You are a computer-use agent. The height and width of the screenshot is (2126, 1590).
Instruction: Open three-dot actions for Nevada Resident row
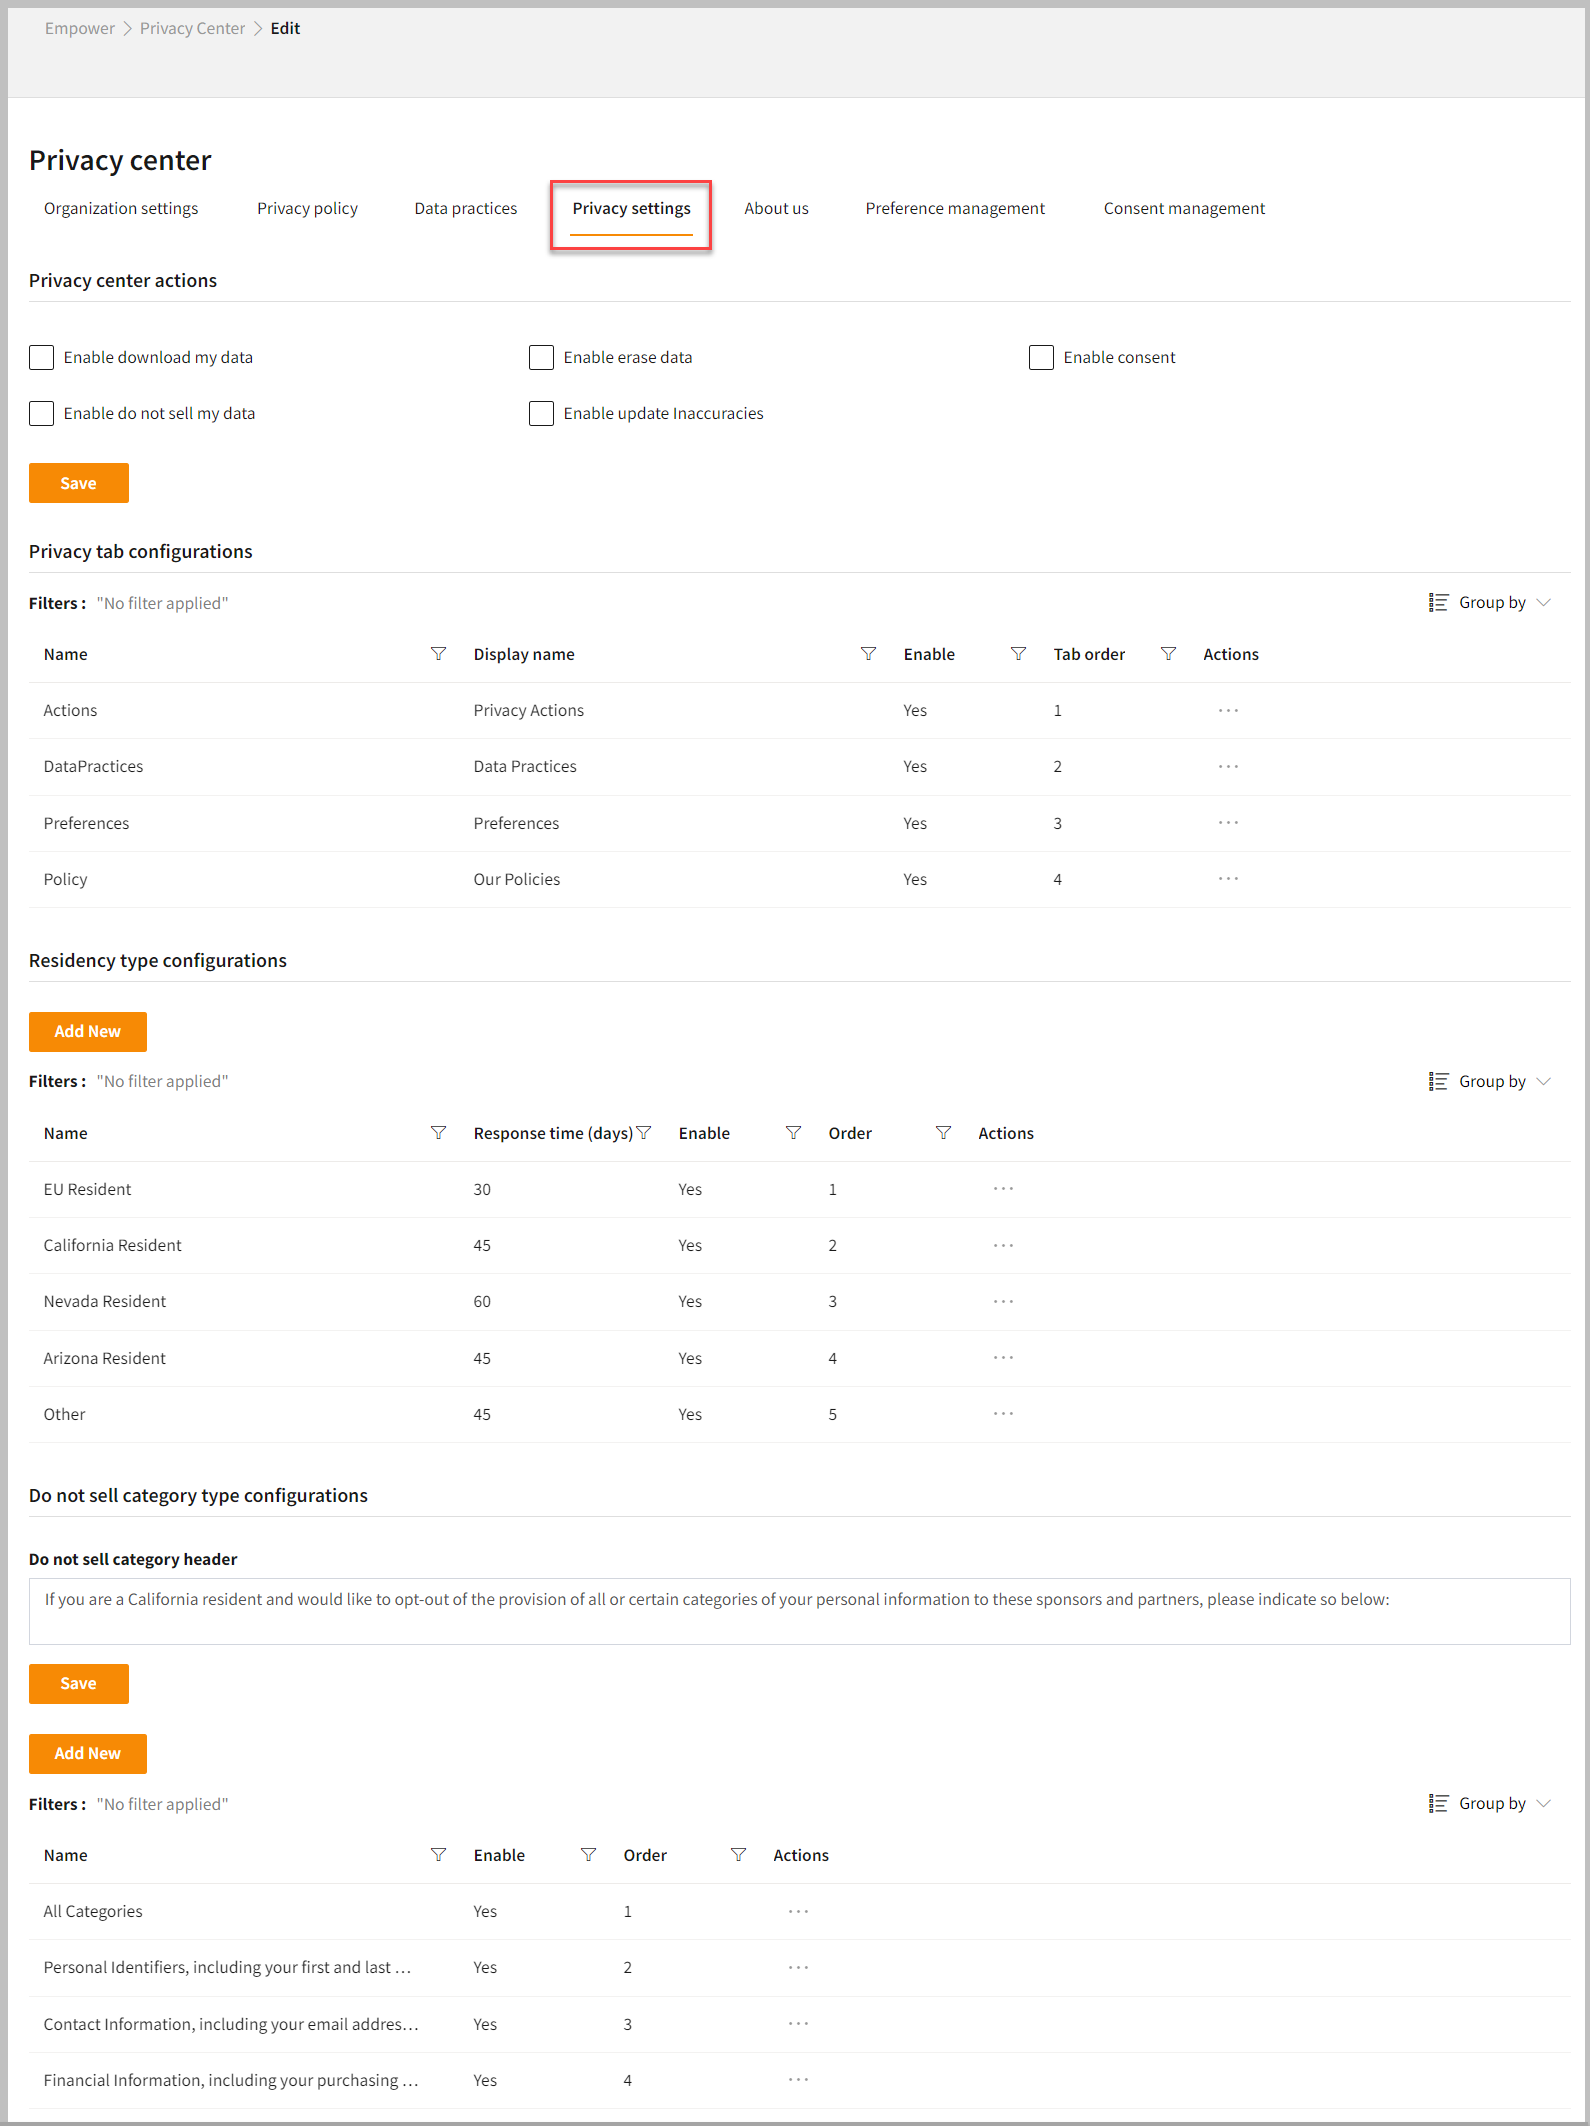click(1003, 1302)
